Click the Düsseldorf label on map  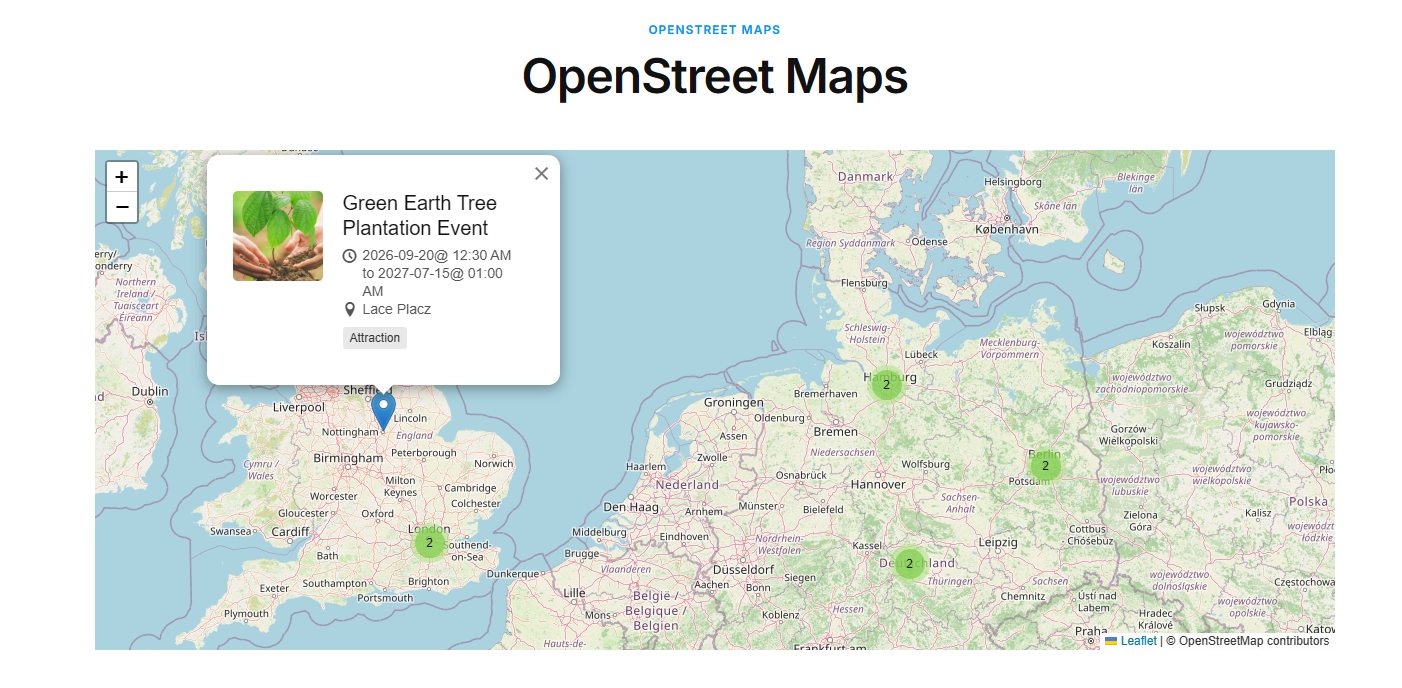pos(745,569)
